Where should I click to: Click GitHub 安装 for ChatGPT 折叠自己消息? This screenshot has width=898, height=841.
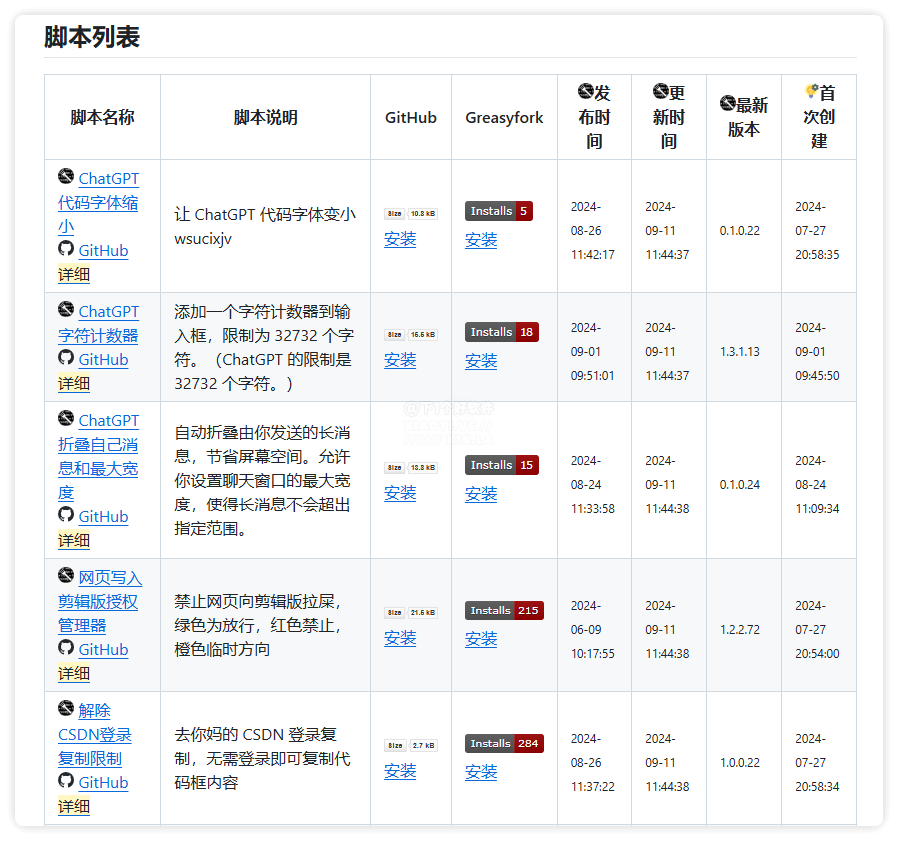[400, 493]
